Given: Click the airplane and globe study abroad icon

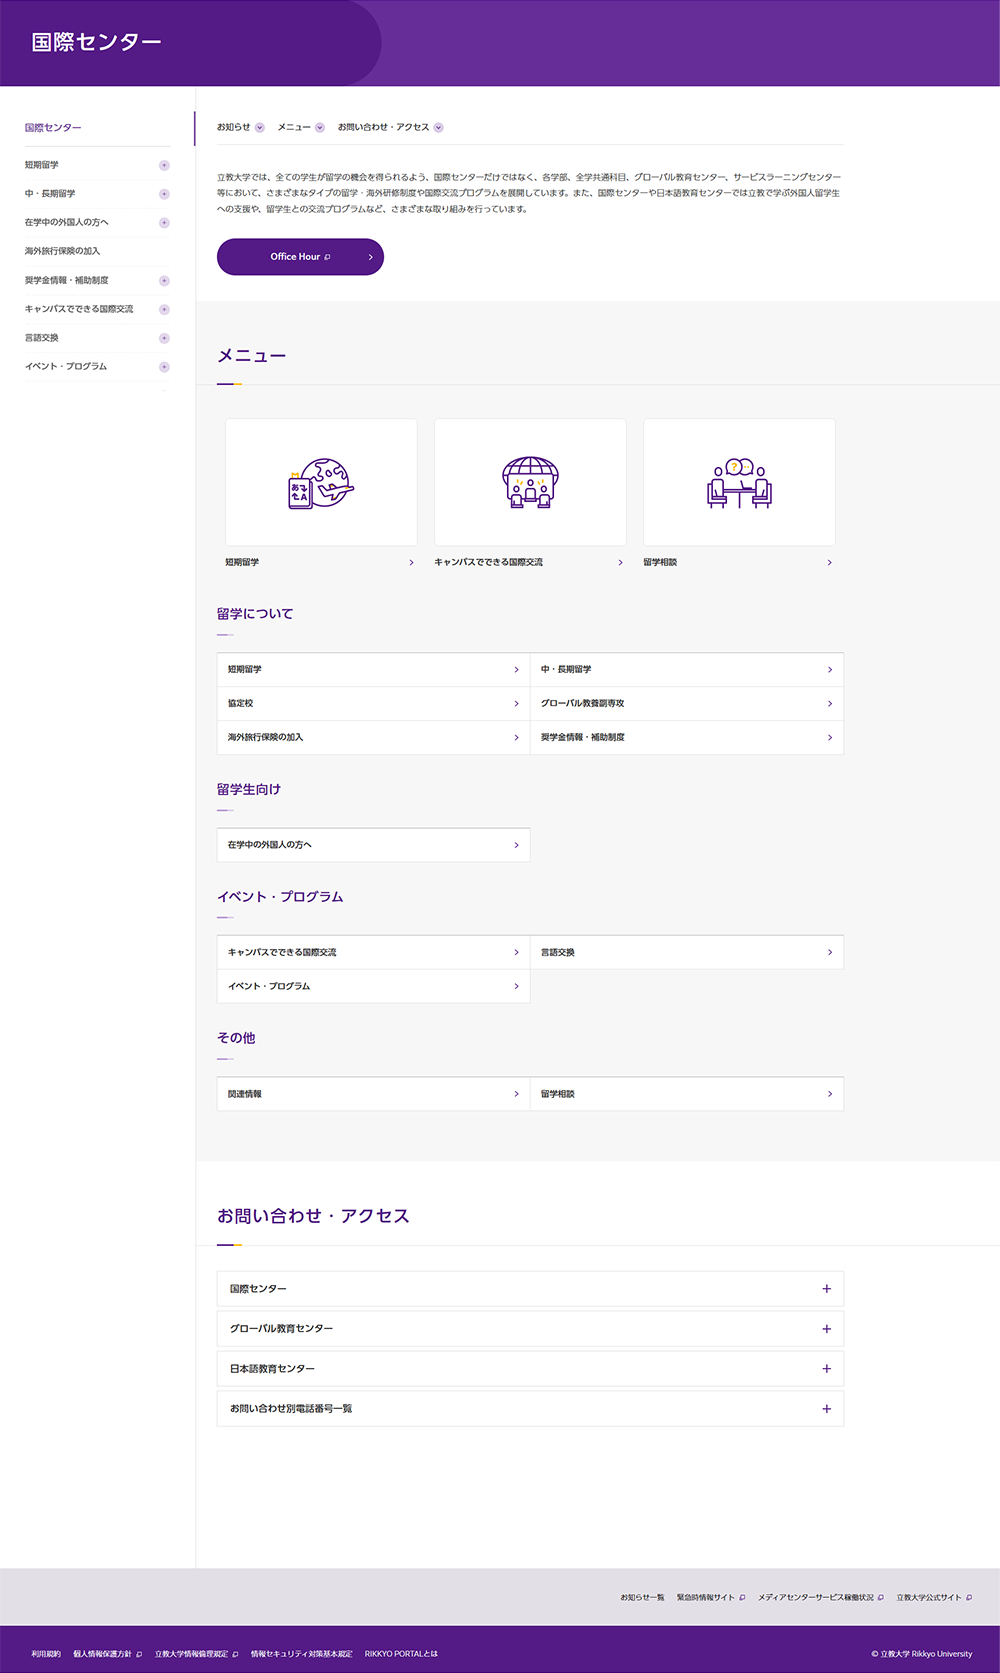Looking at the screenshot, I should click(x=321, y=483).
